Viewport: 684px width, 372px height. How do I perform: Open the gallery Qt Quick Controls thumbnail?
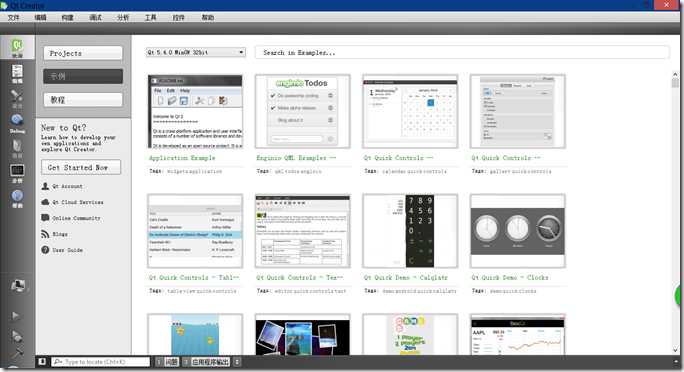pos(518,111)
